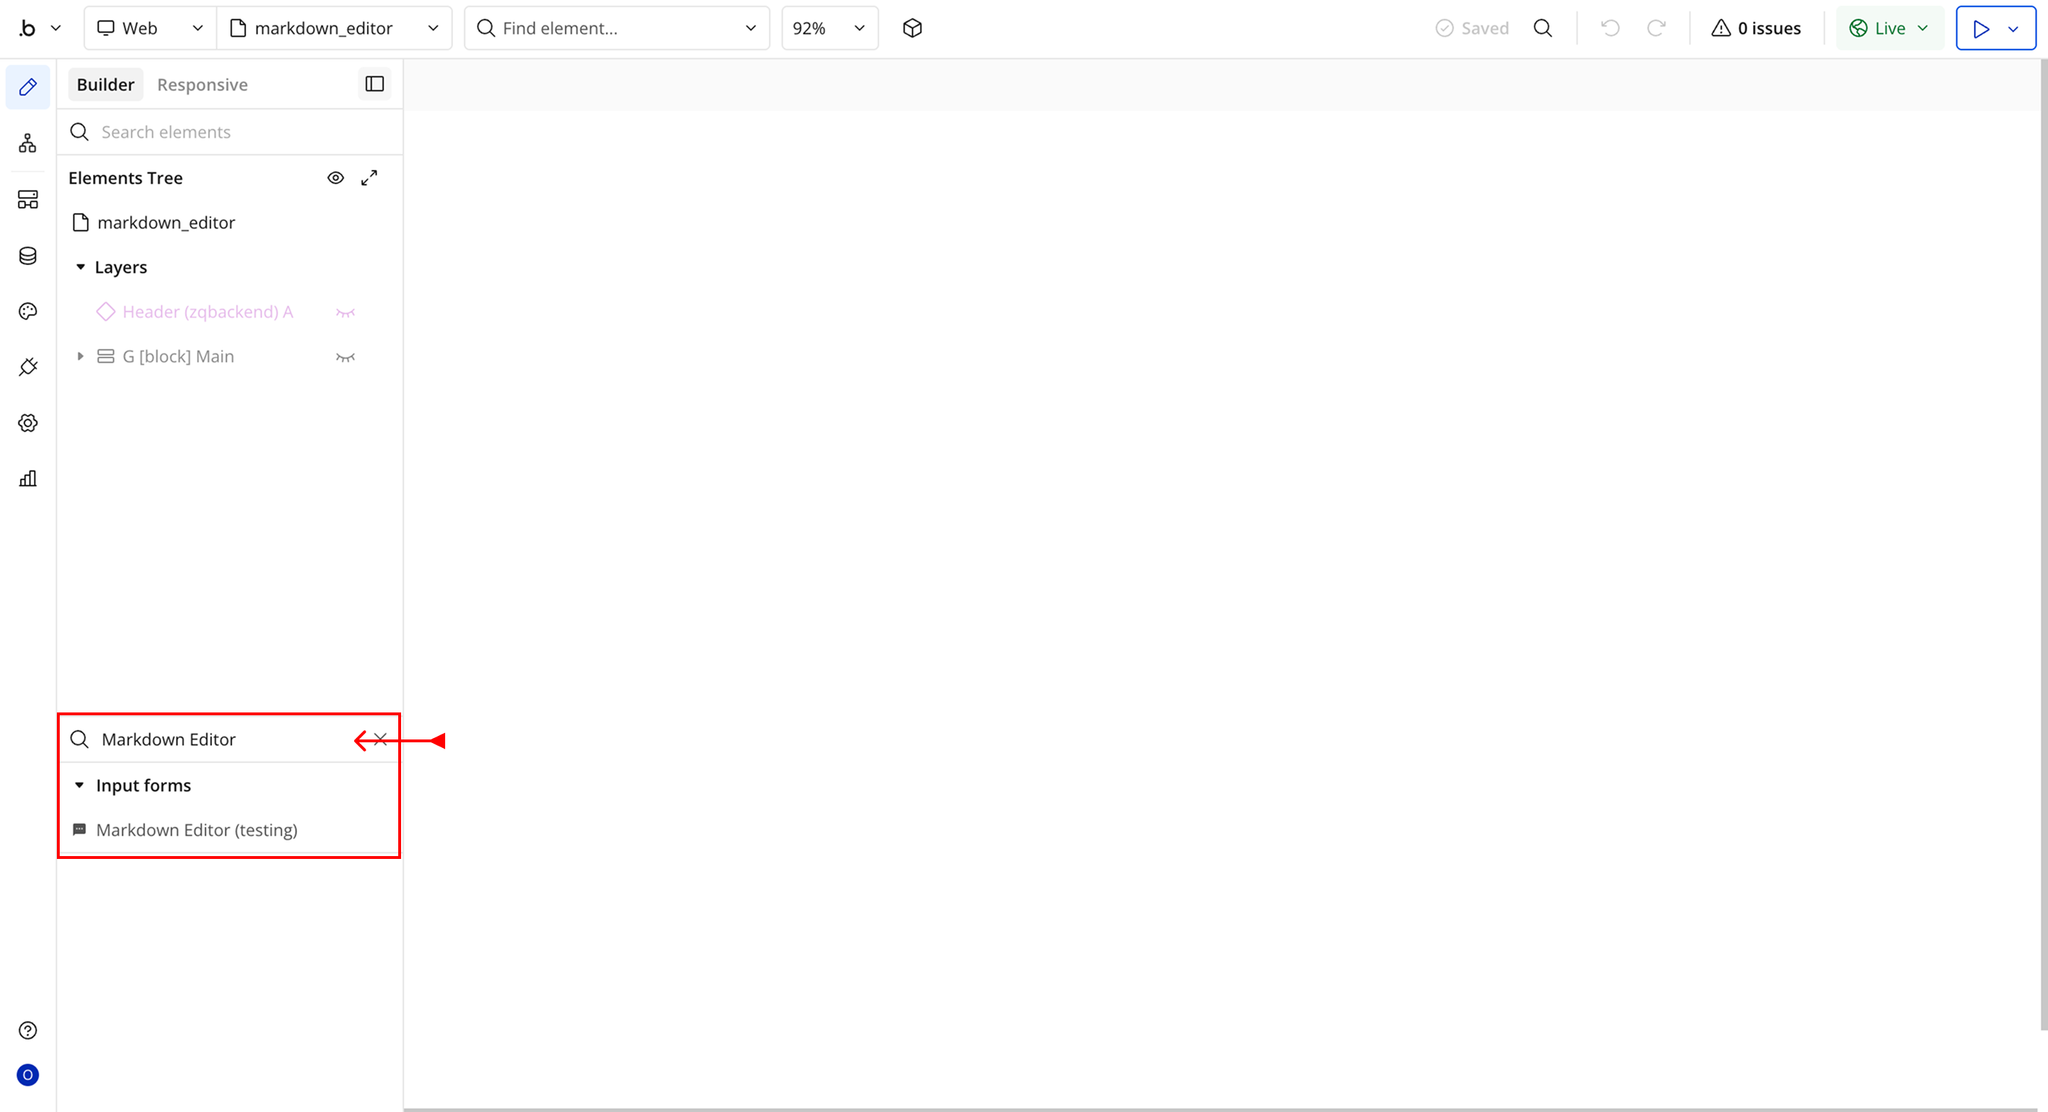Select Markdown Editor (testing) element

coord(196,830)
